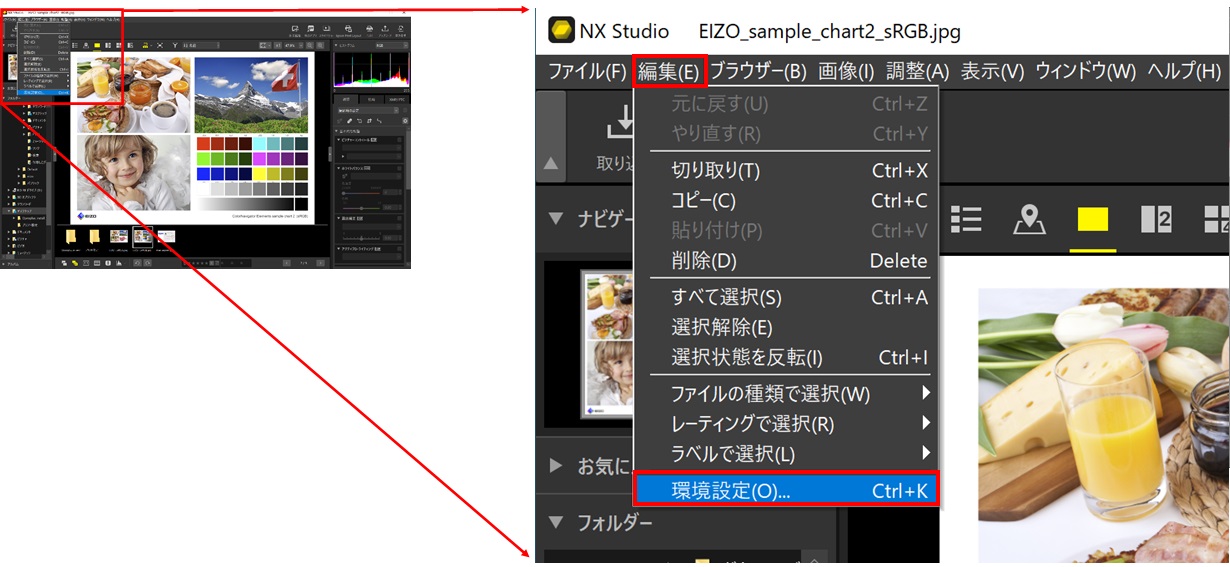In small overview, click the first filmstrip folder
This screenshot has height=567, width=1230.
click(71, 237)
